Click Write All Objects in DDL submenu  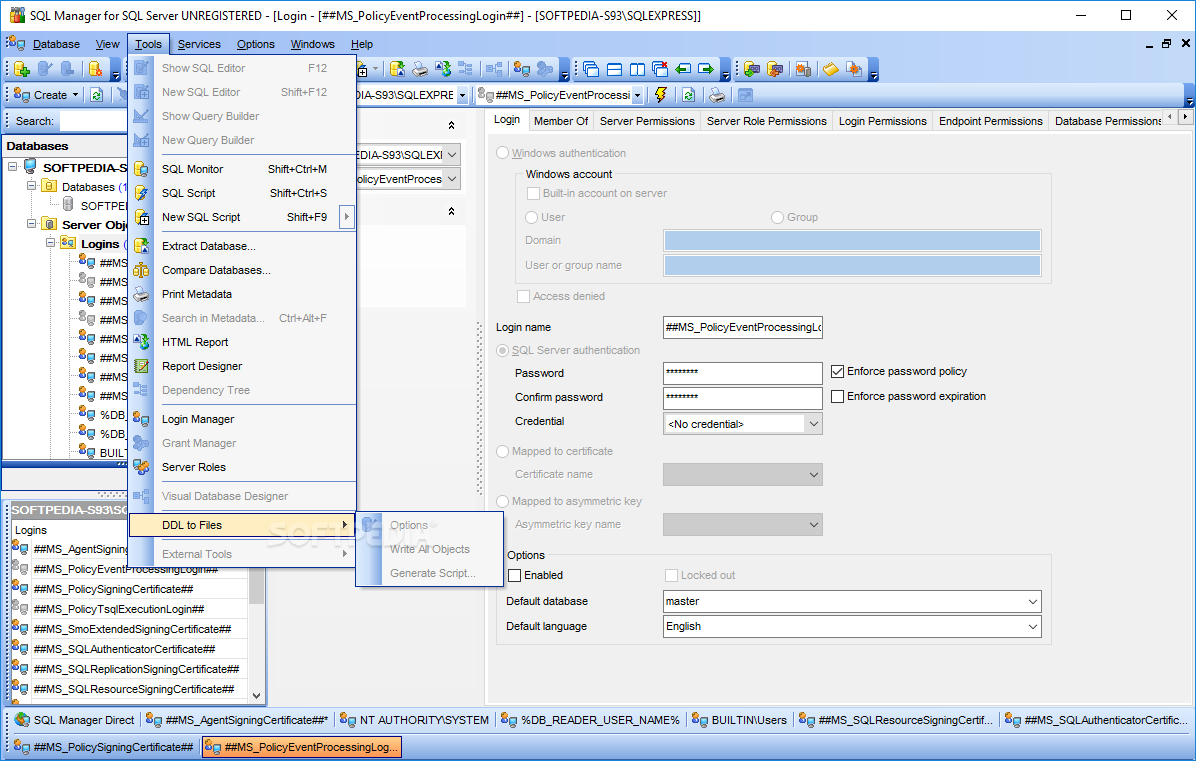point(429,549)
